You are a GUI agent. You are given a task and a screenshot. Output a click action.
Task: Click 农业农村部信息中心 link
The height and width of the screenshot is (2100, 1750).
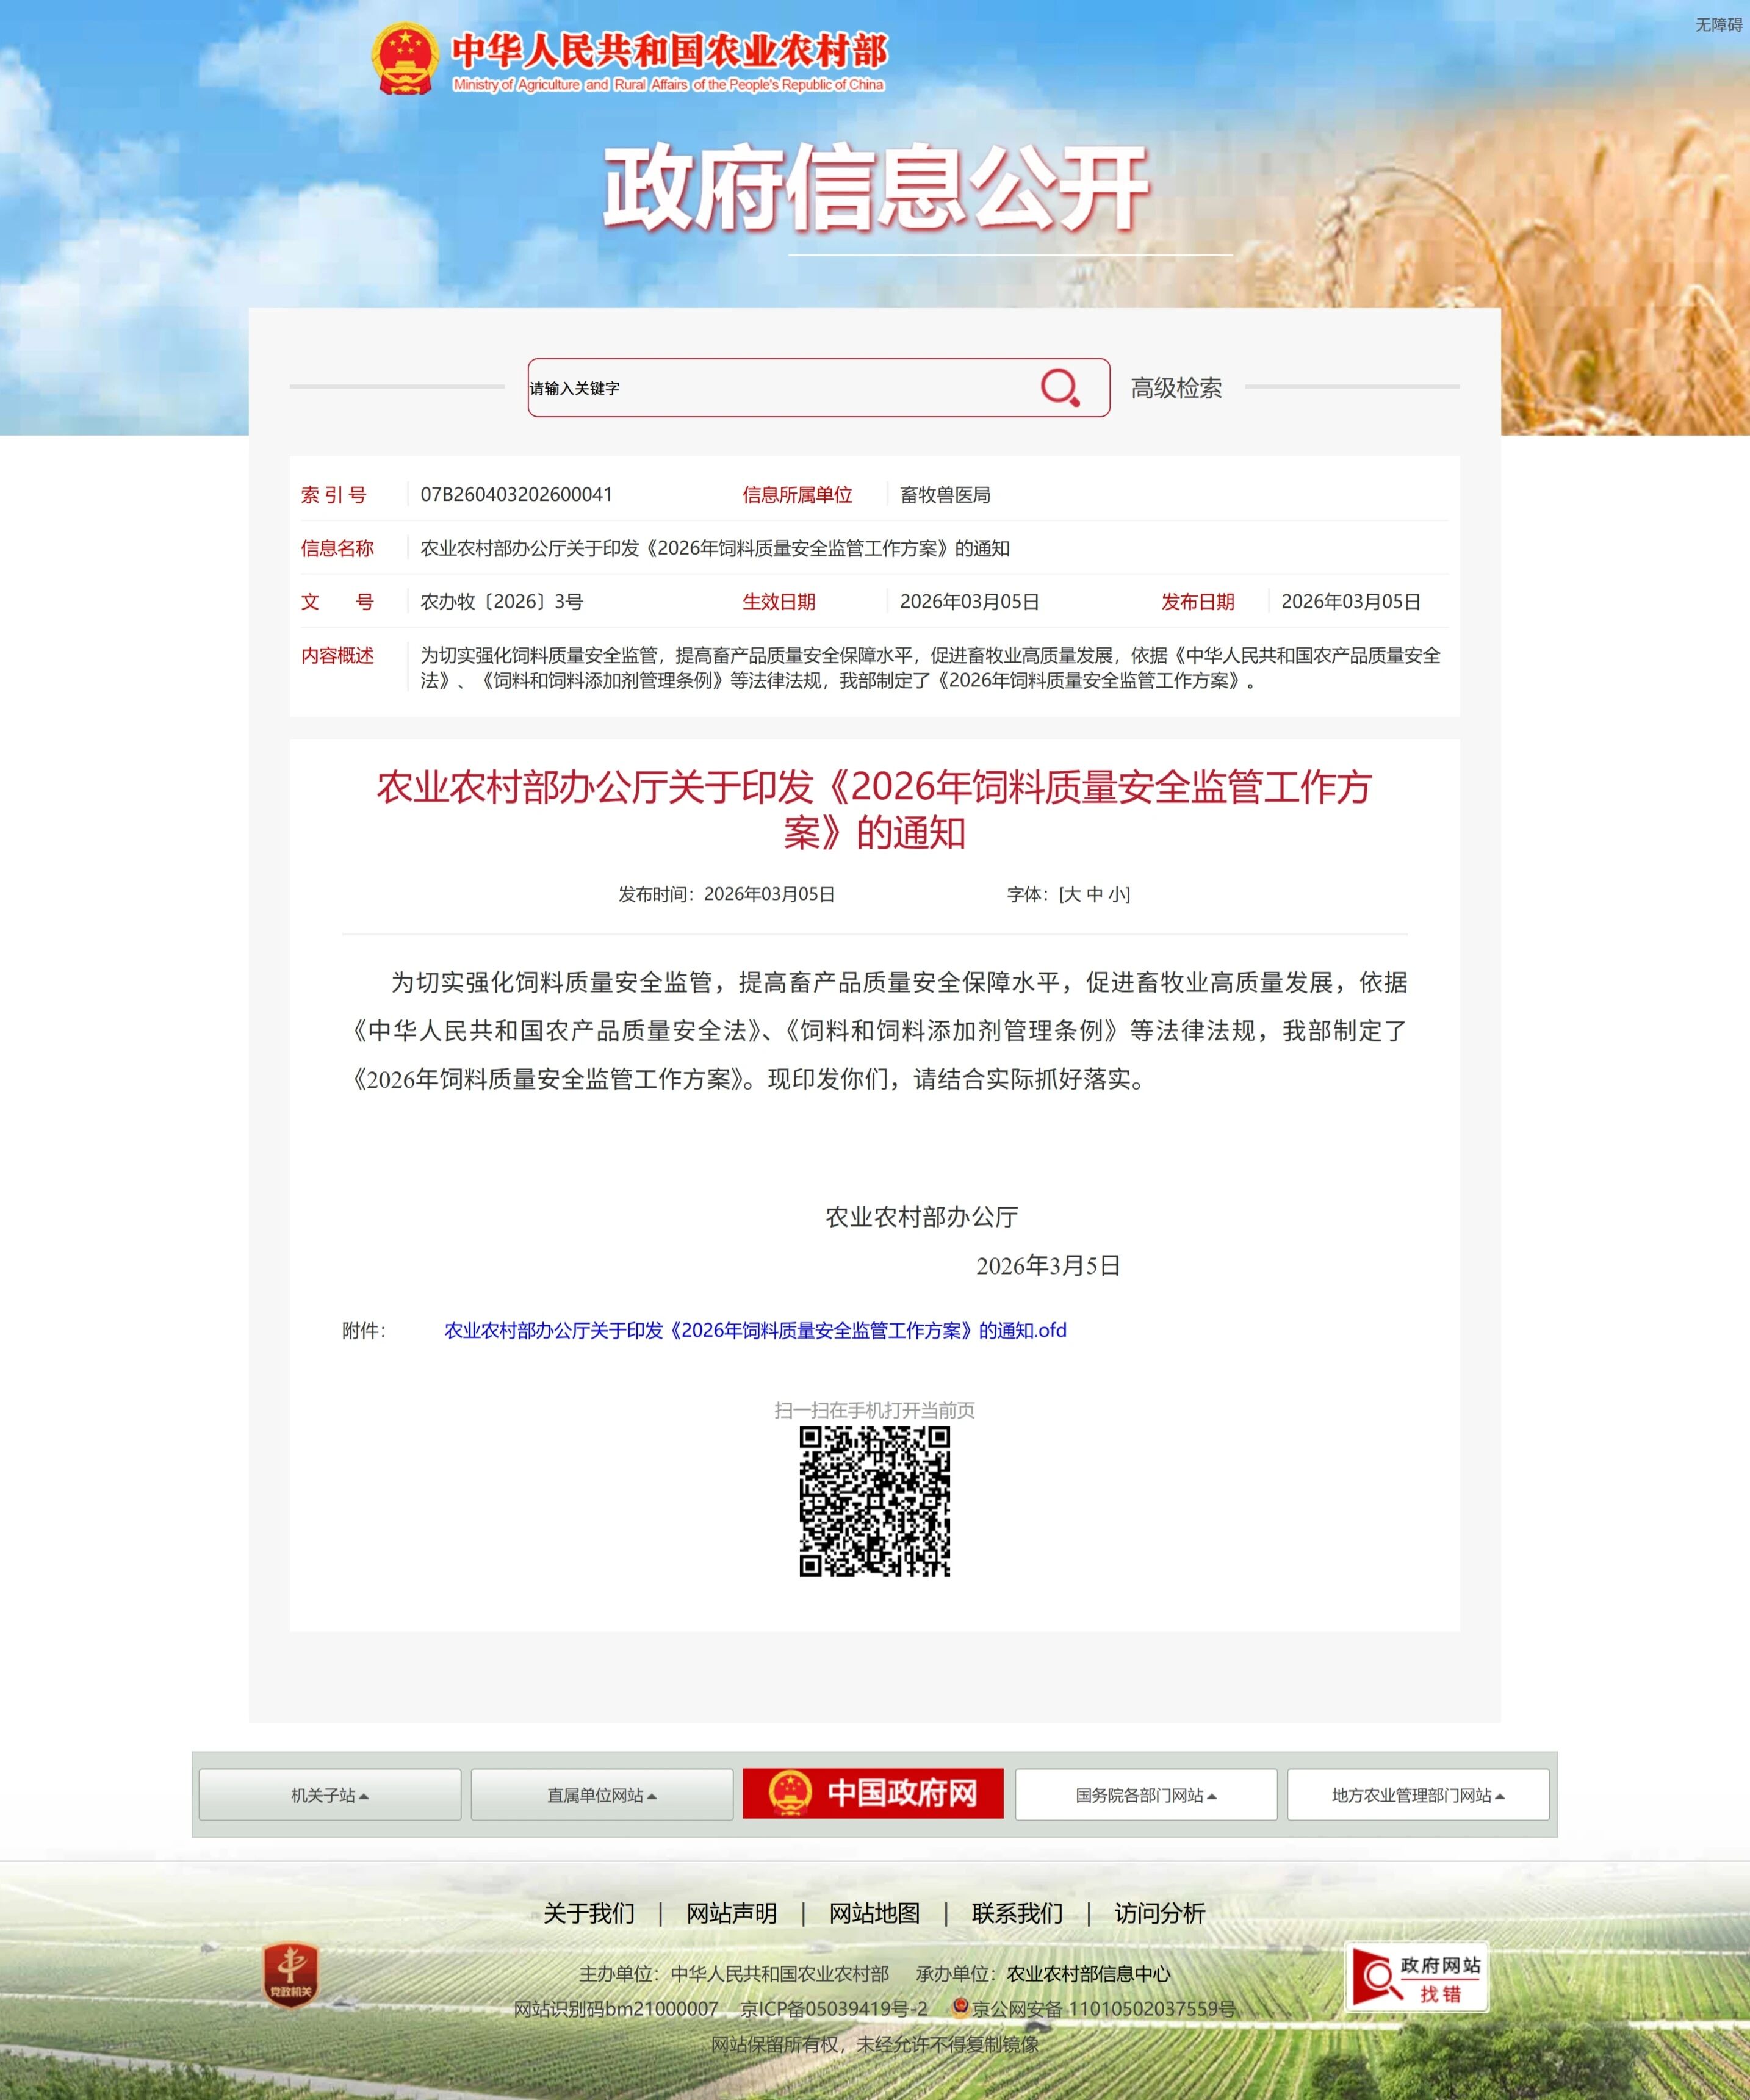click(x=1088, y=1973)
